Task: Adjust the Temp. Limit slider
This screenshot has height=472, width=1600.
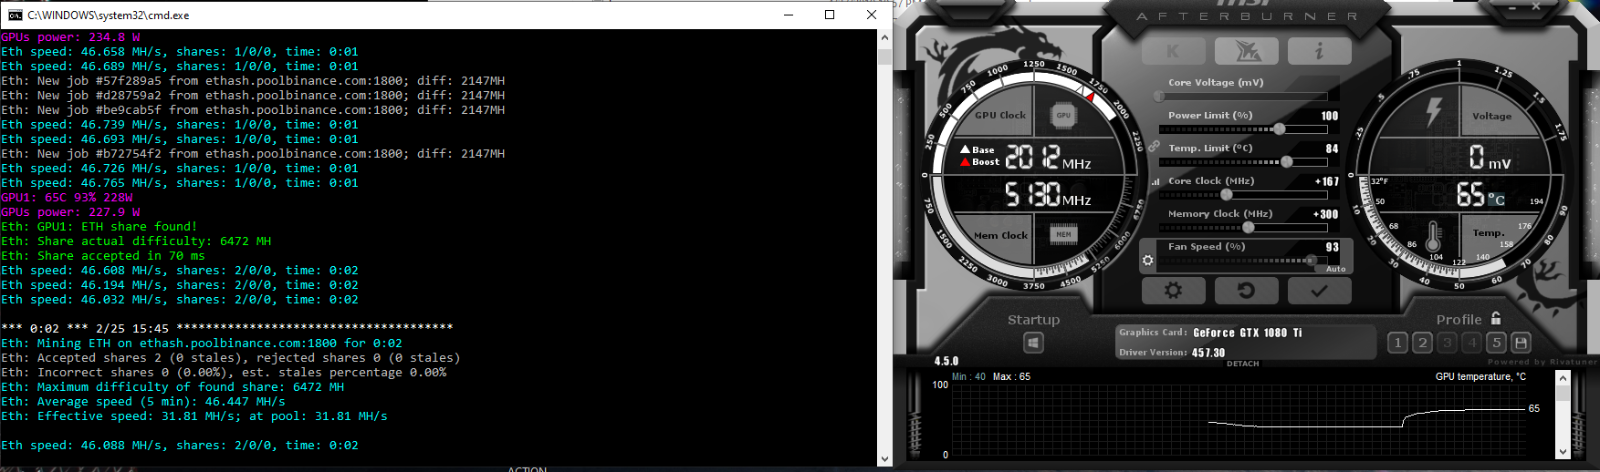Action: (1242, 162)
